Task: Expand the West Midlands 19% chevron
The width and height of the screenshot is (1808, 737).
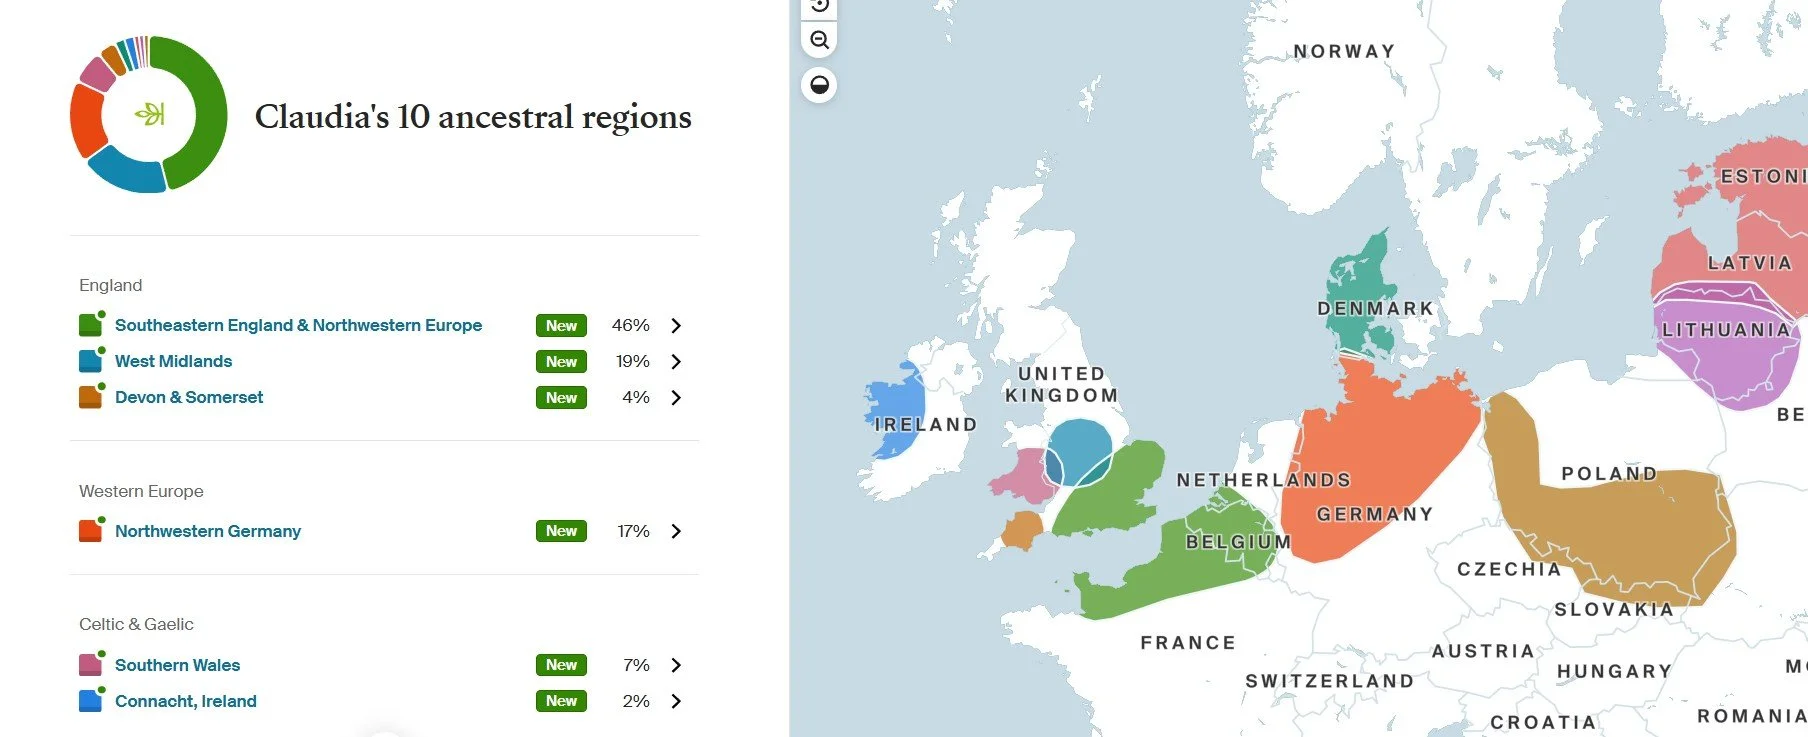Action: (x=676, y=361)
